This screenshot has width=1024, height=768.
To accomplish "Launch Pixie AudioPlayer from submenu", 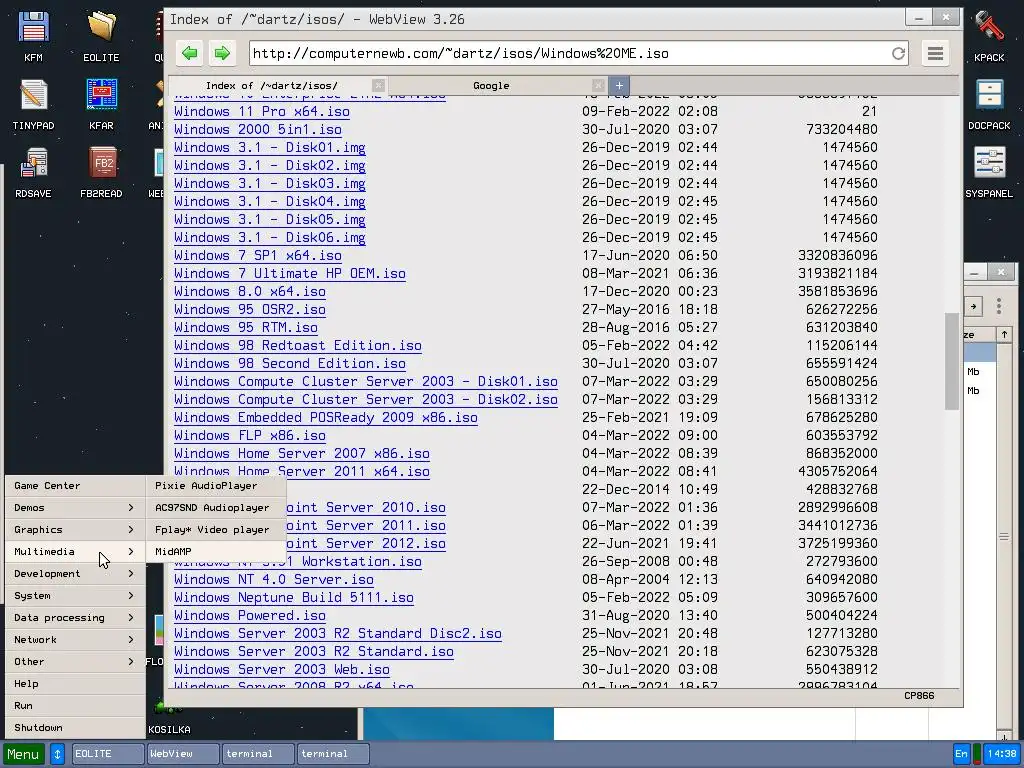I will (x=216, y=486).
